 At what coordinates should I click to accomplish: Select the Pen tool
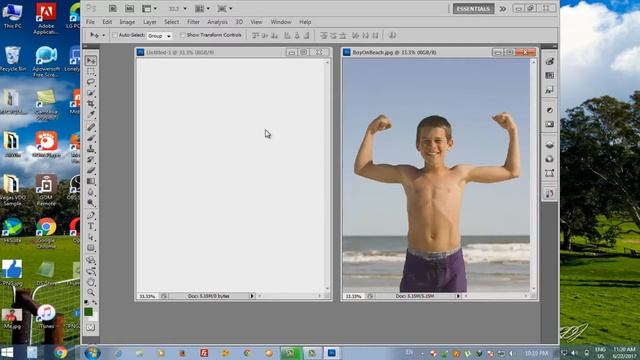[91, 215]
